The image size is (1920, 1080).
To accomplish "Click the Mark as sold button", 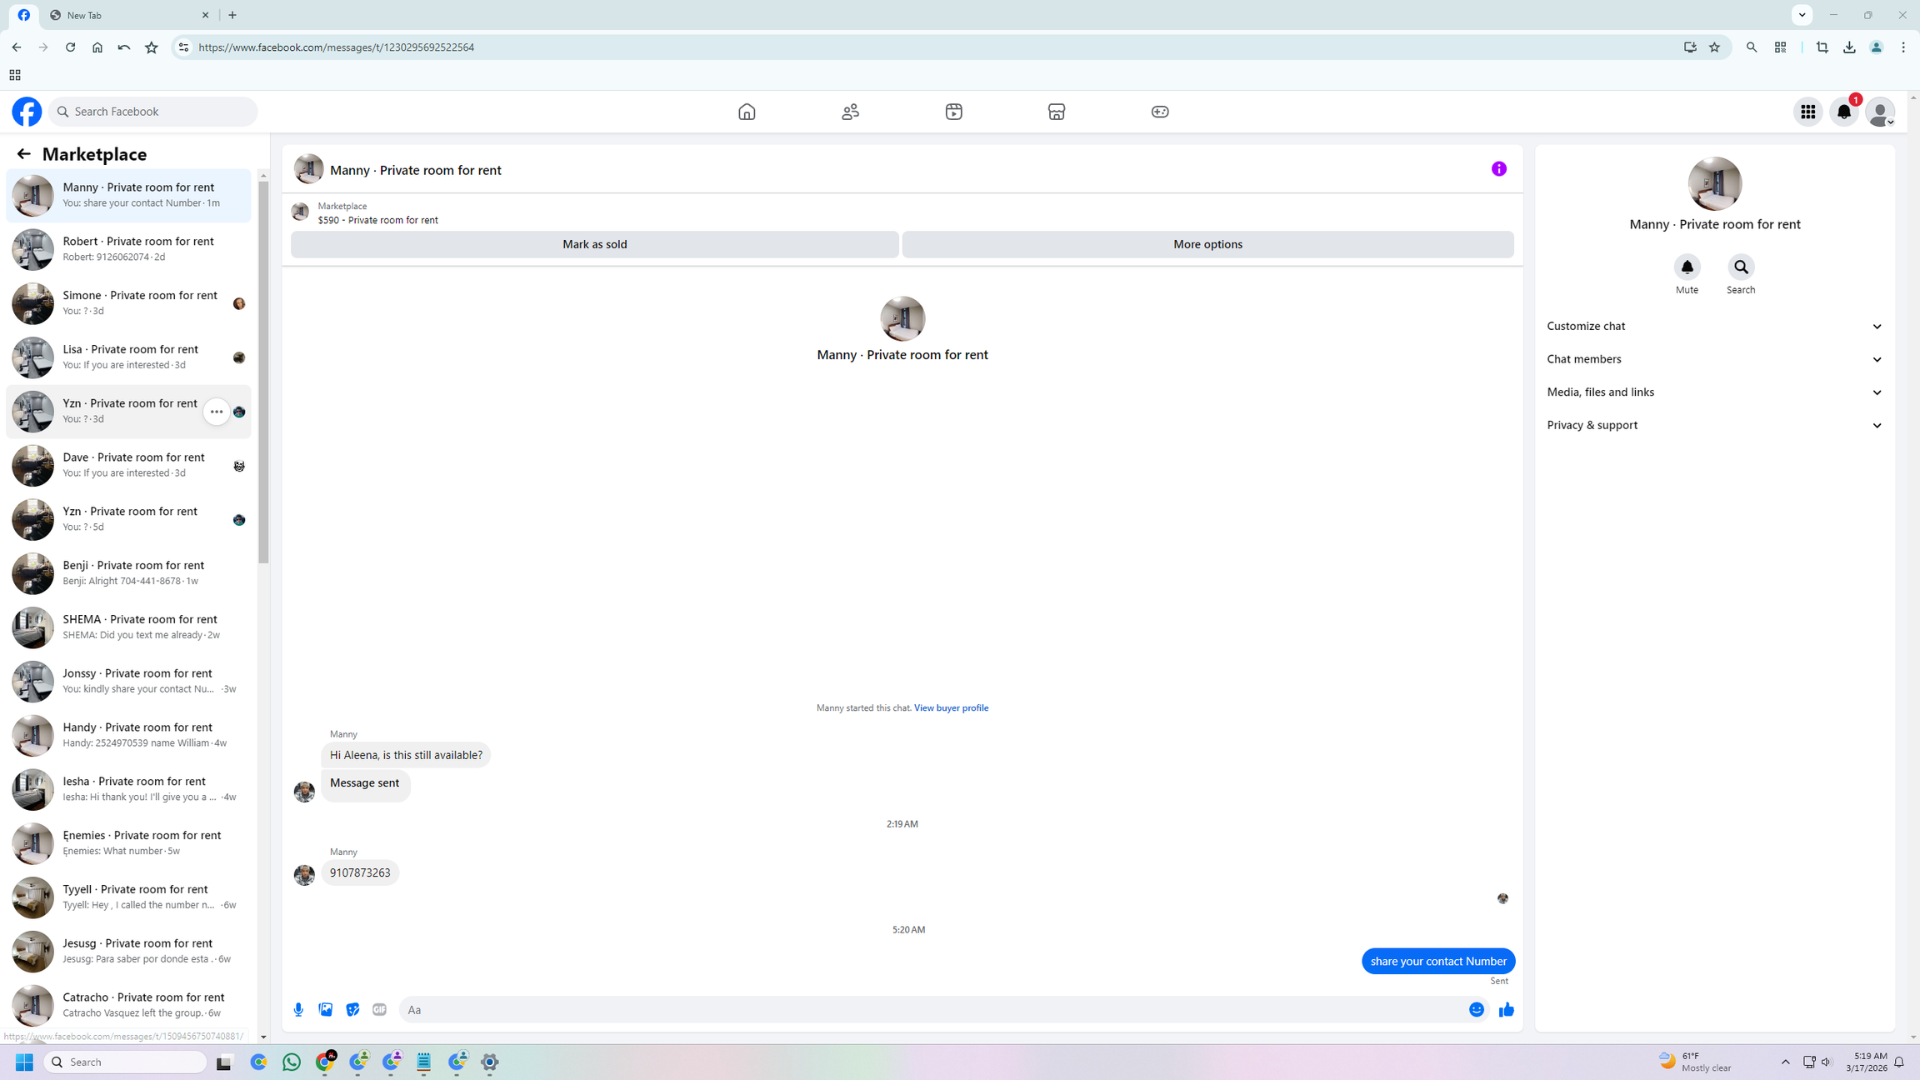I will [x=595, y=244].
